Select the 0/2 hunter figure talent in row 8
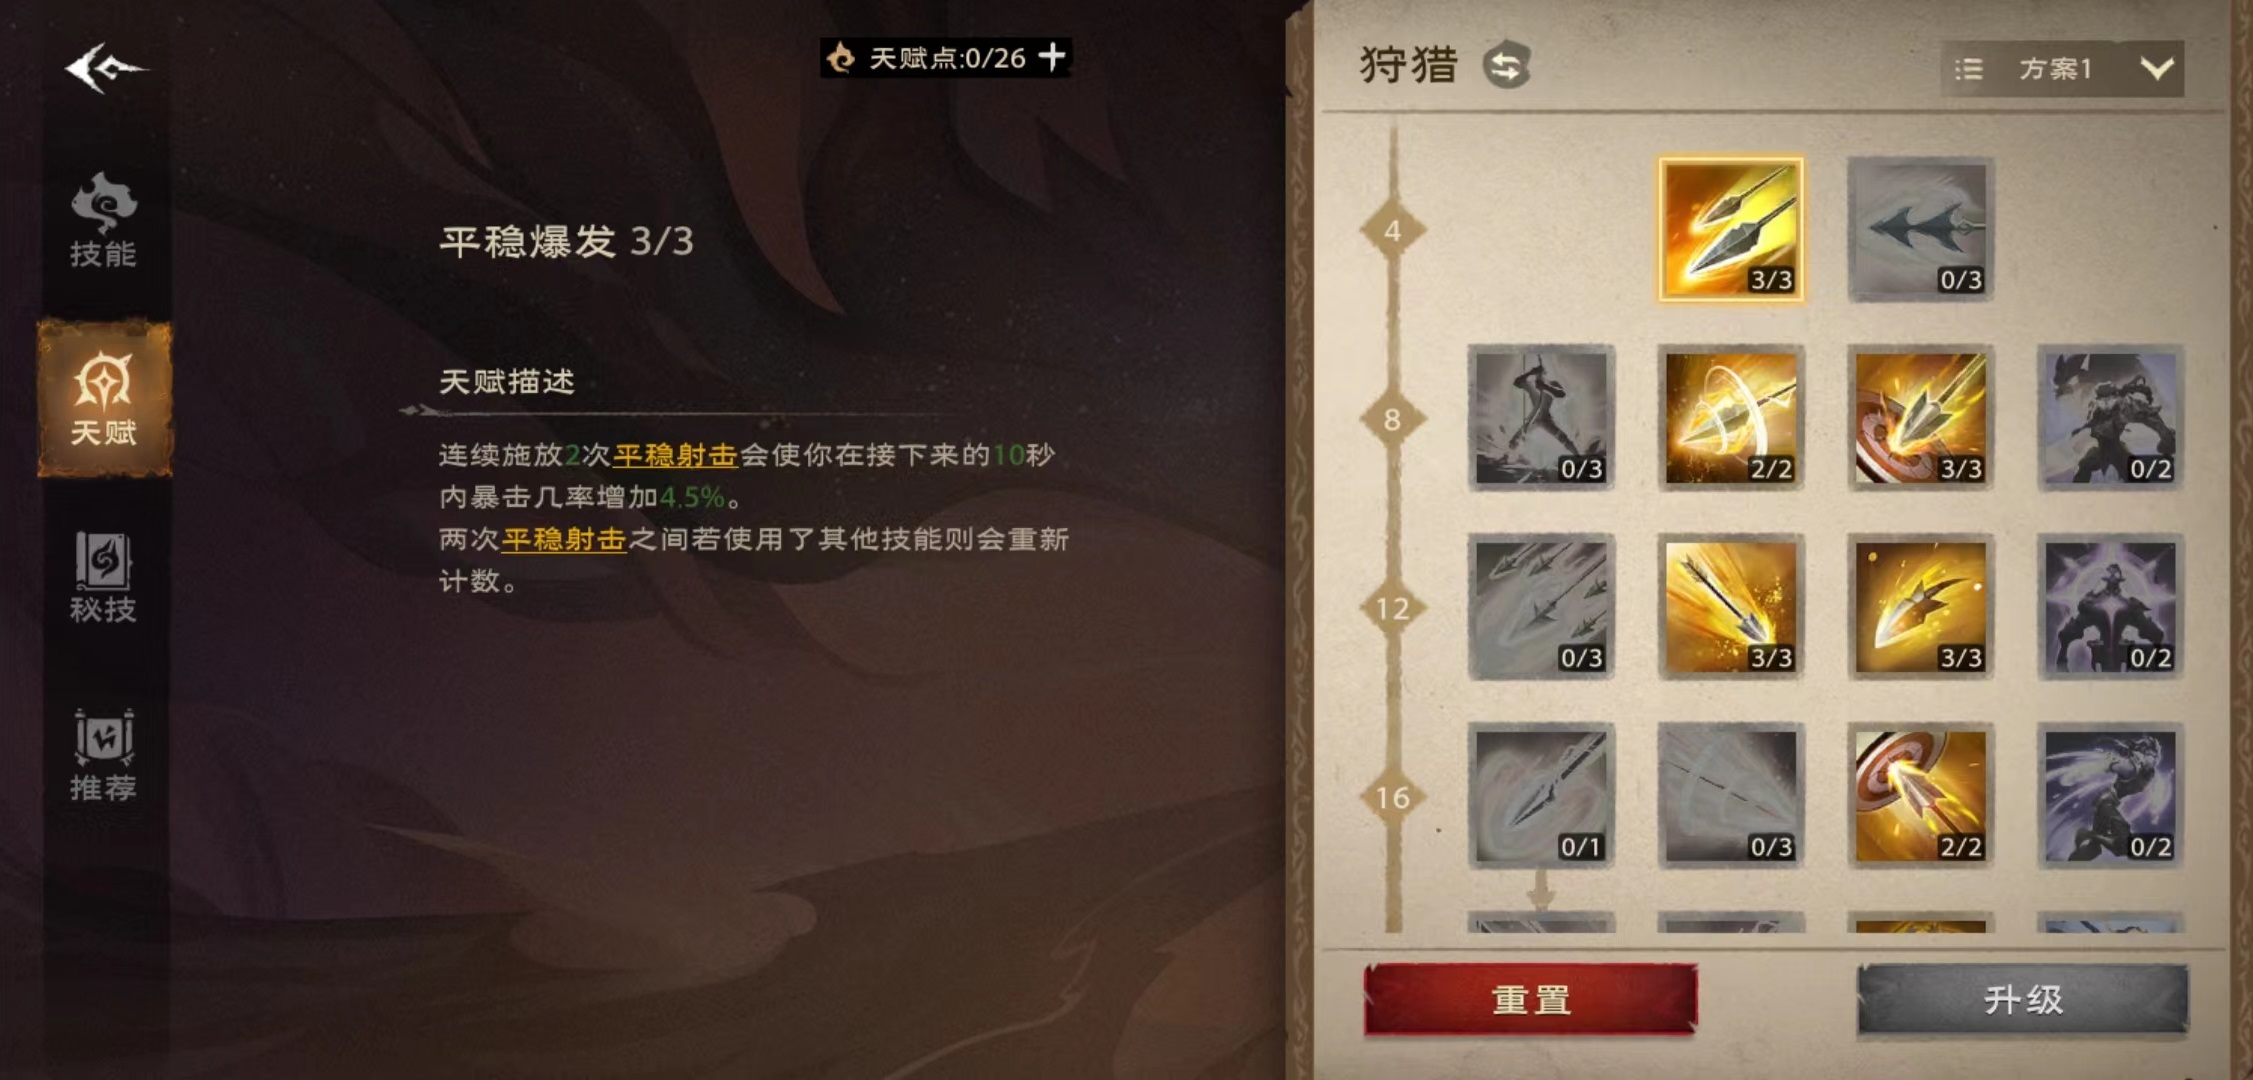 click(x=2110, y=418)
